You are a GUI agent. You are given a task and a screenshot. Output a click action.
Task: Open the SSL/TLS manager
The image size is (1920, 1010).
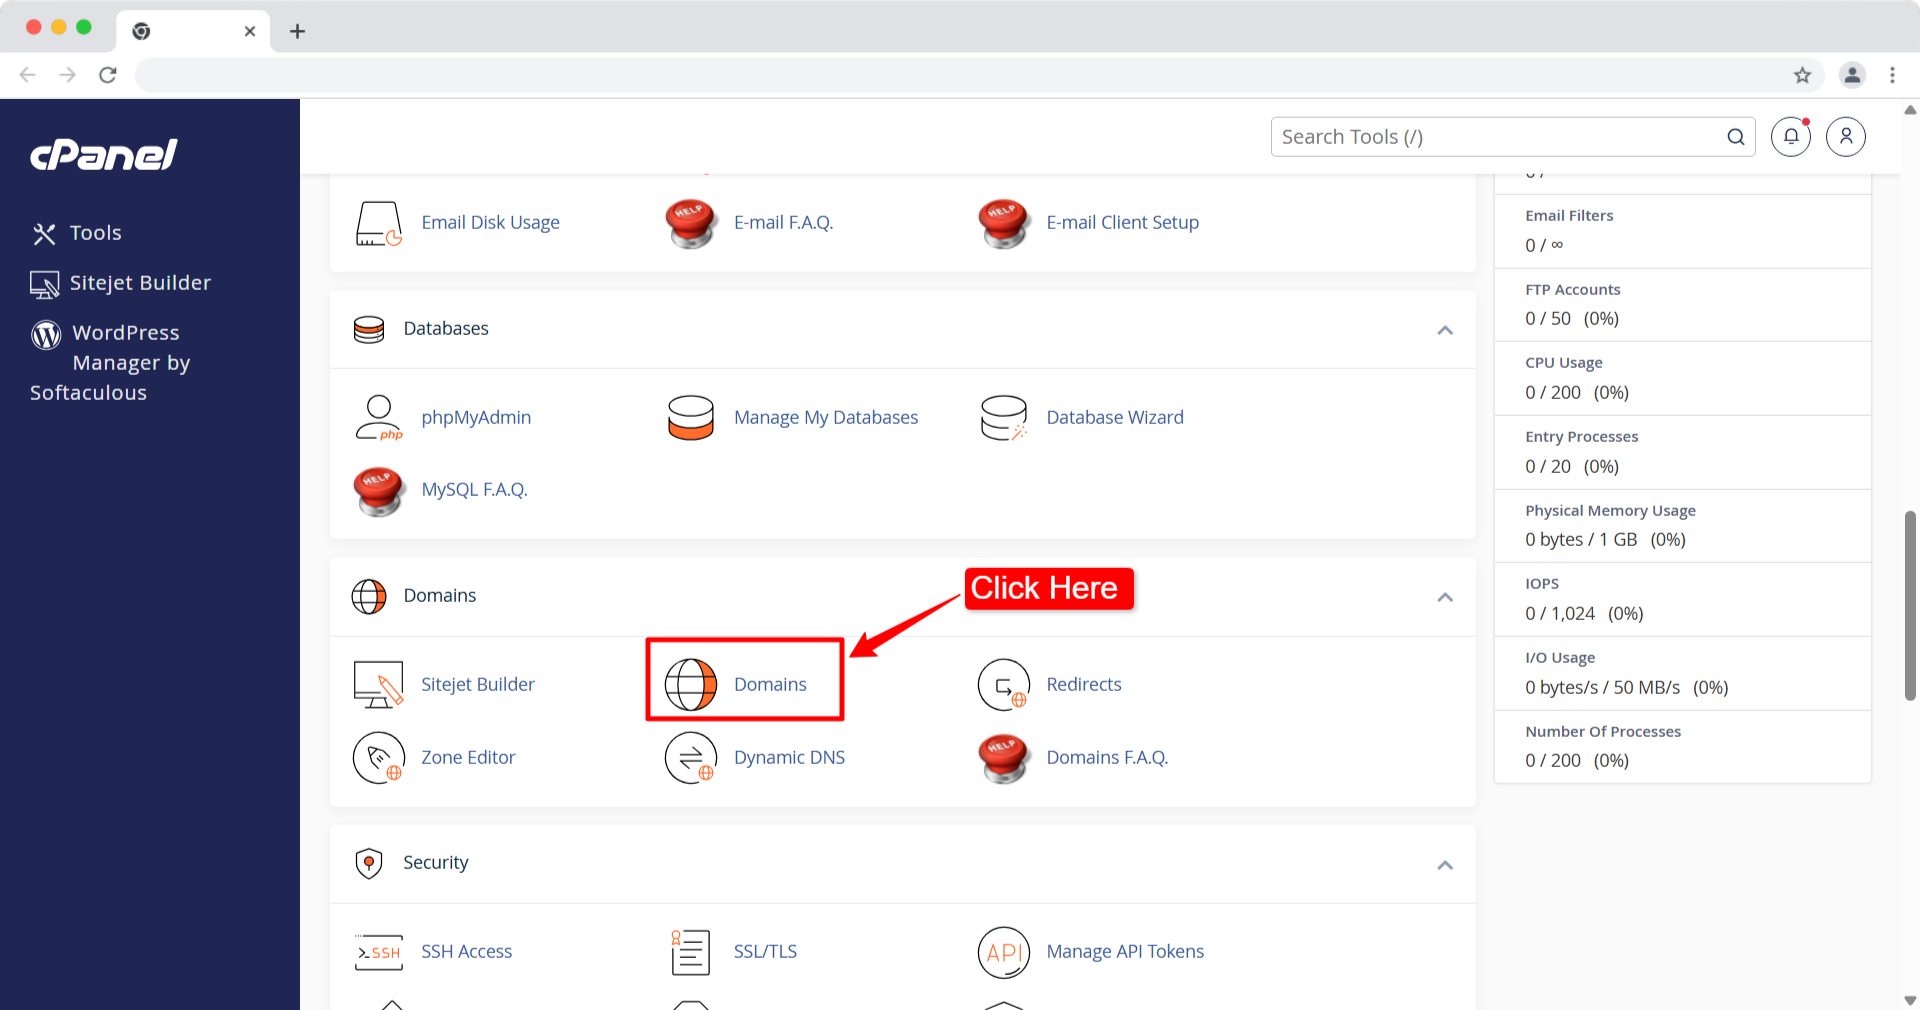tap(765, 951)
